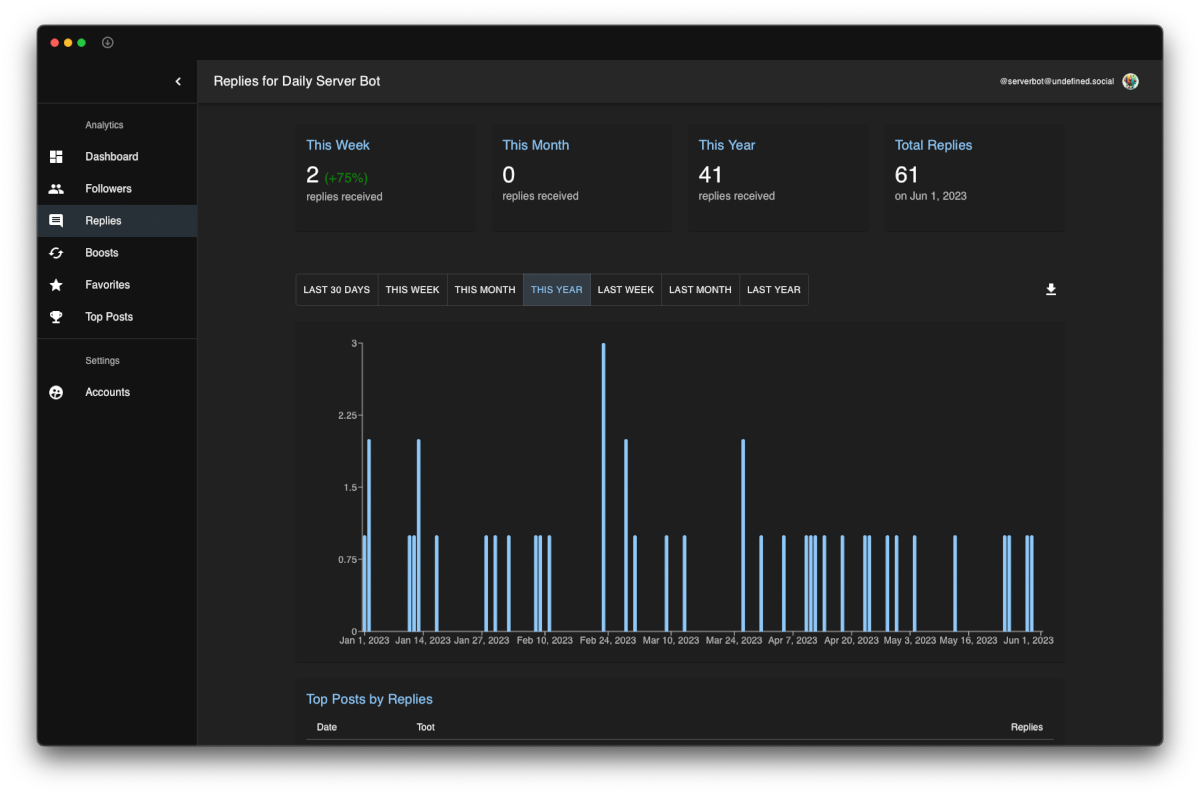This screenshot has height=795, width=1200.
Task: Click the Favorites star icon
Action: pyautogui.click(x=56, y=285)
